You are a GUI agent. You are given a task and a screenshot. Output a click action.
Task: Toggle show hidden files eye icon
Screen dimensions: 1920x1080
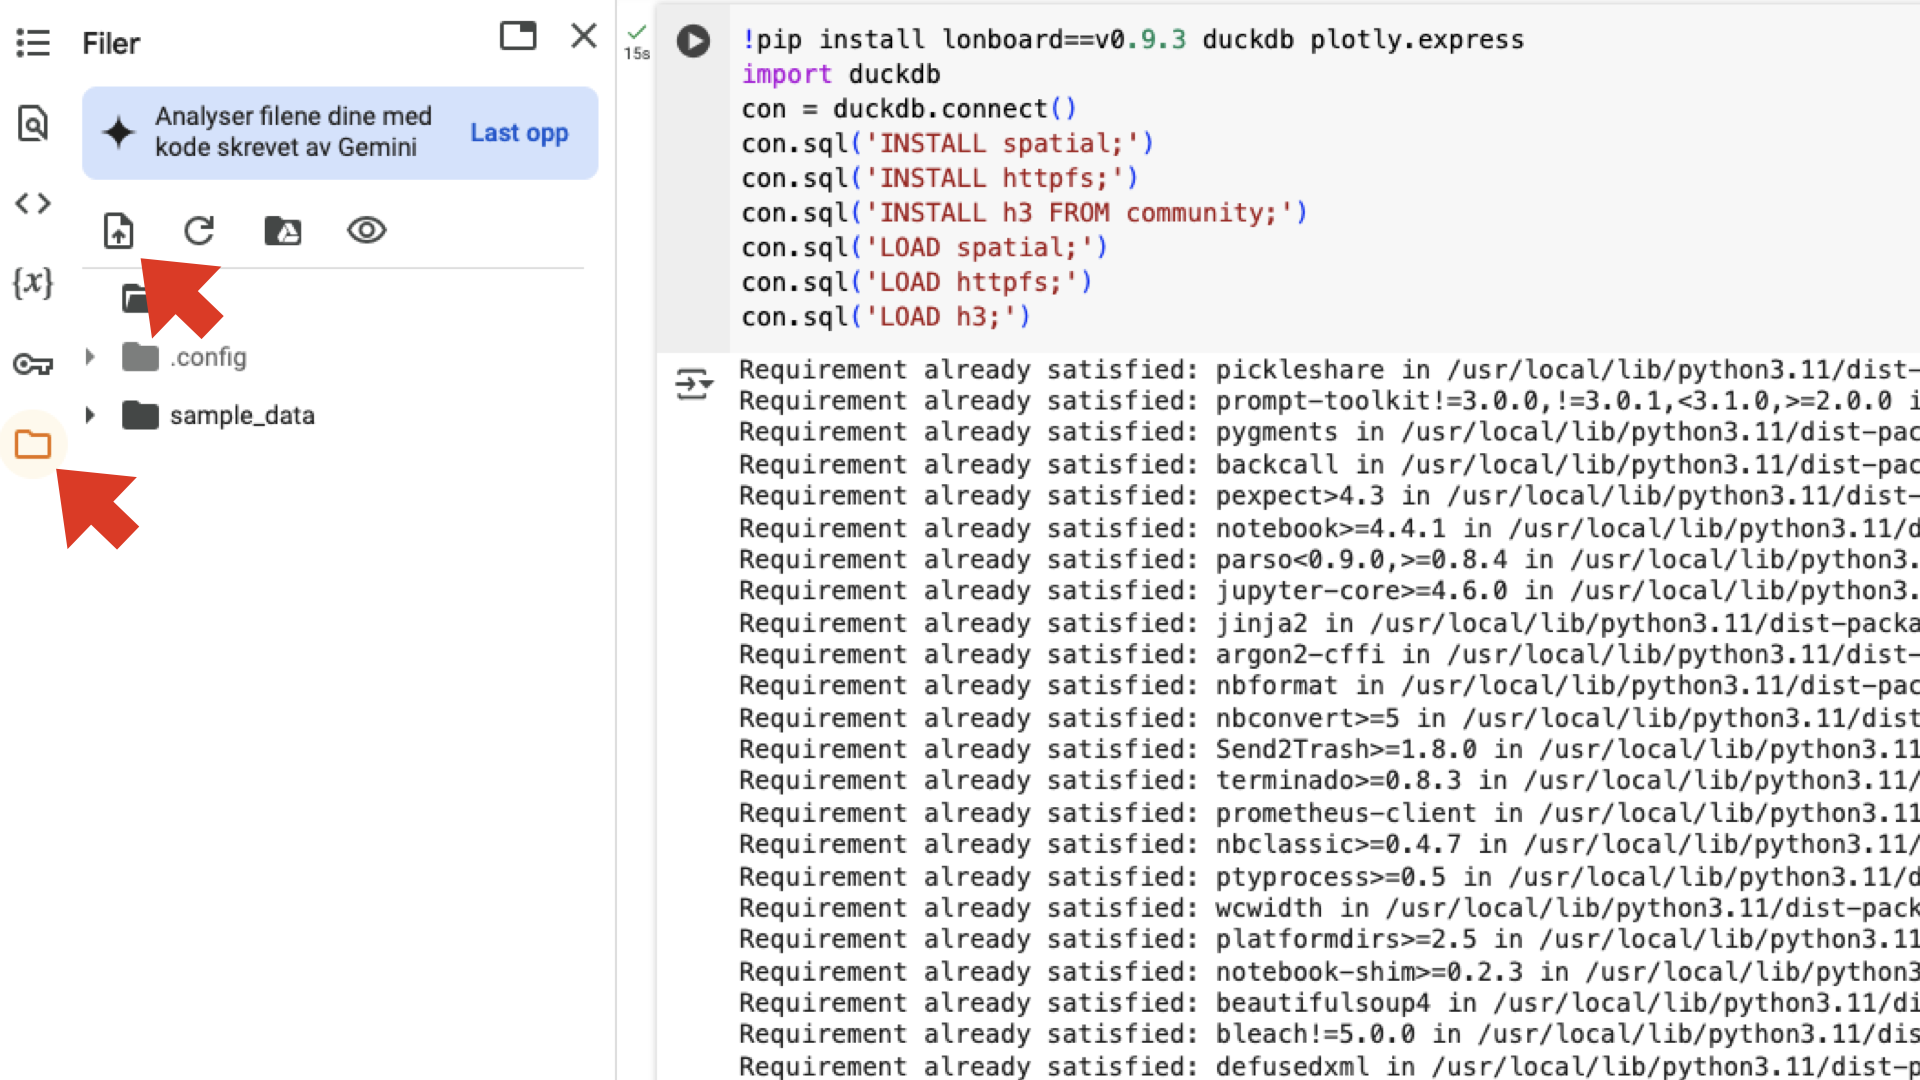click(366, 231)
